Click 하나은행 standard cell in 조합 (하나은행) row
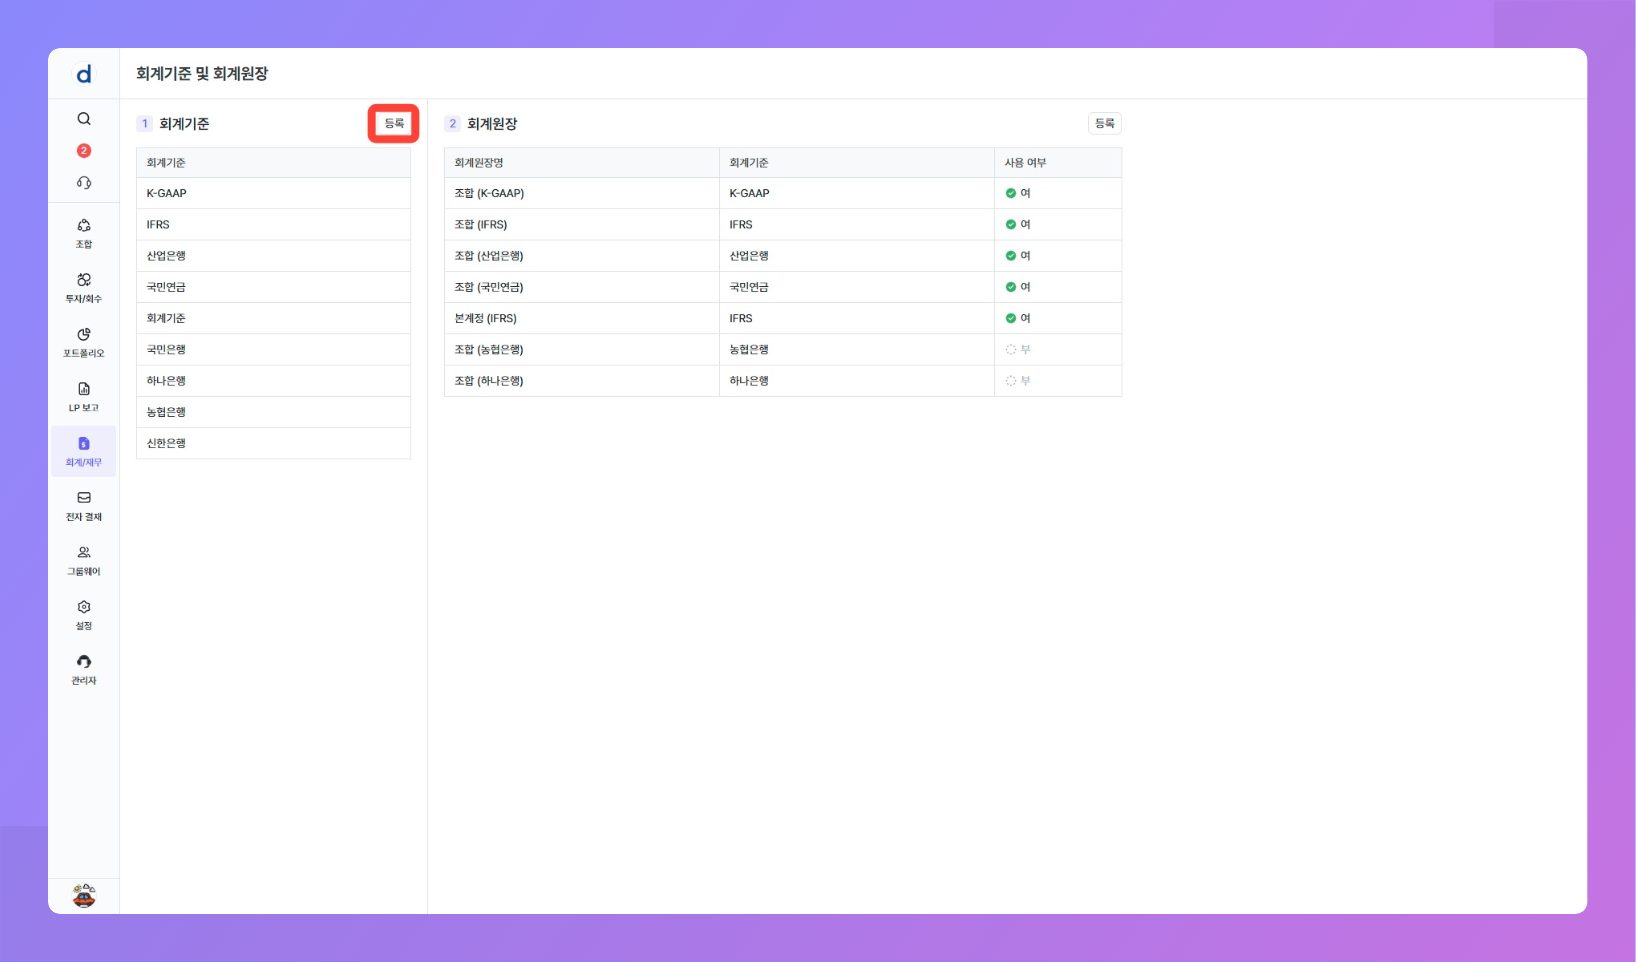This screenshot has width=1636, height=962. (857, 381)
